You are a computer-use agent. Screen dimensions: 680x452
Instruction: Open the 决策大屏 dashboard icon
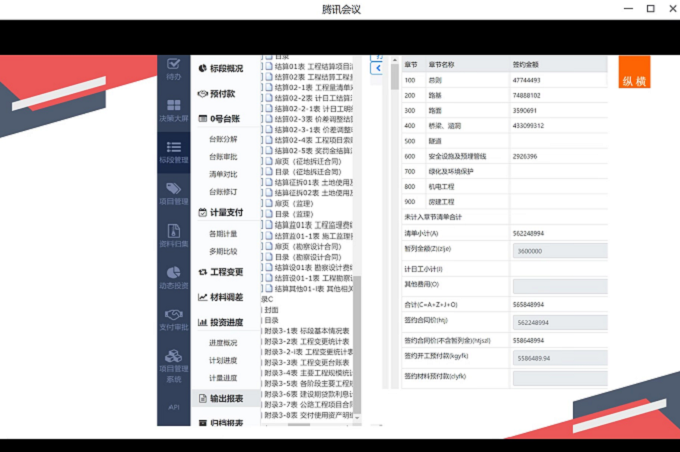coord(173,110)
